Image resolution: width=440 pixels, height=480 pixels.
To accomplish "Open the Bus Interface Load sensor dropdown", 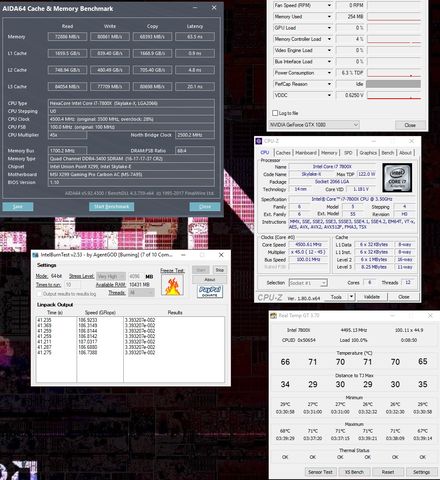I will [x=329, y=62].
